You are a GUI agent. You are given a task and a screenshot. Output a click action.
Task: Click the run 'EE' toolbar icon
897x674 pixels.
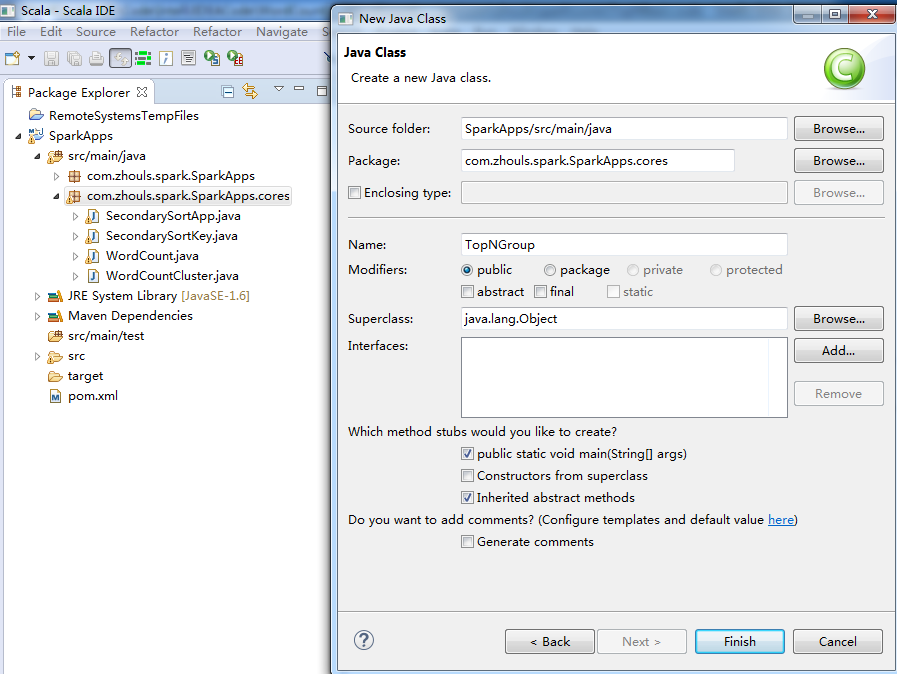pos(235,58)
